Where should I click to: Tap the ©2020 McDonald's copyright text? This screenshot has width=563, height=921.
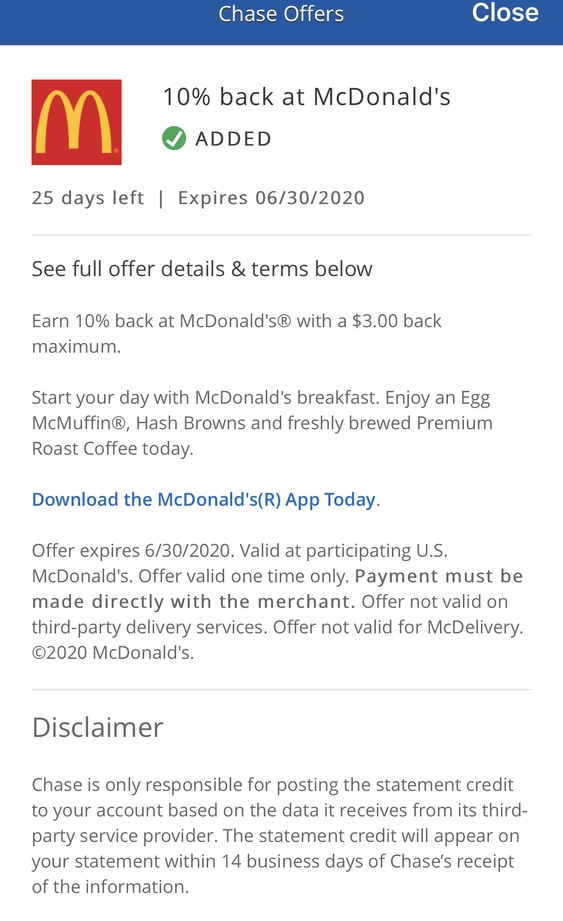[113, 653]
